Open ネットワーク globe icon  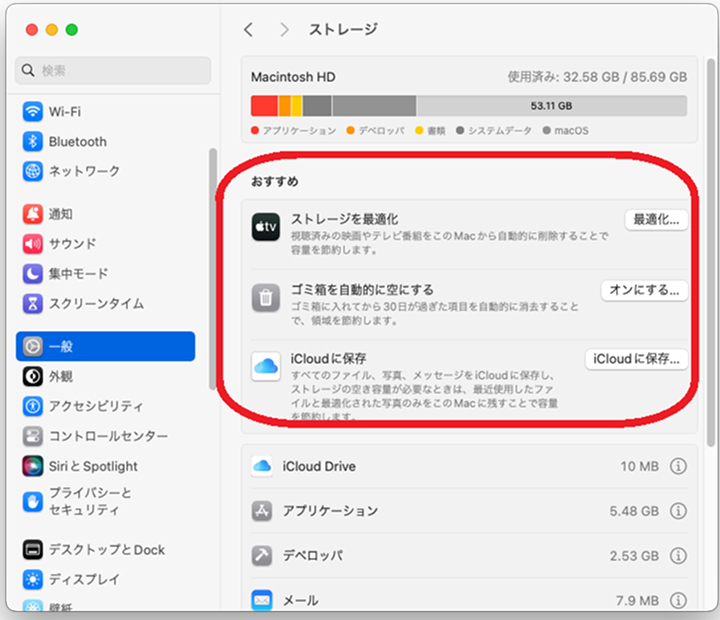pyautogui.click(x=33, y=171)
